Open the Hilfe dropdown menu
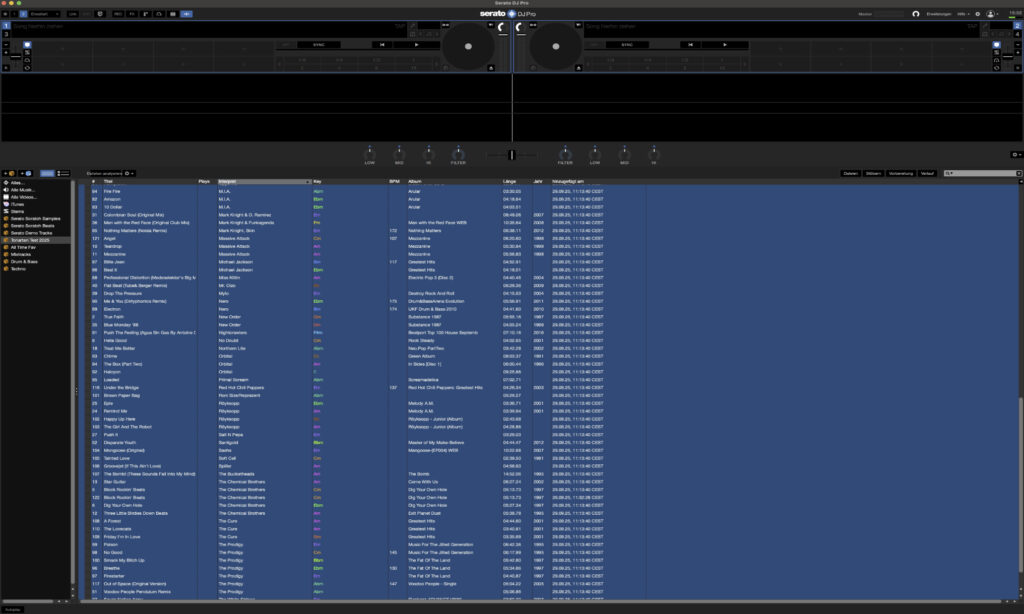Screen dimensions: 1024x614 pos(961,14)
